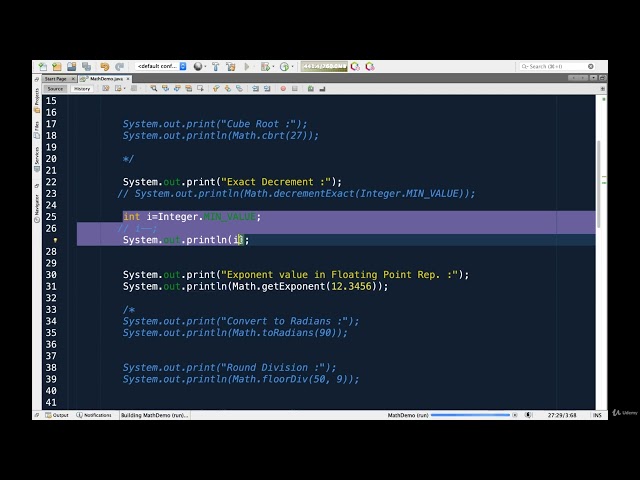Open the Files side panel
640x480 pixels.
tap(37, 130)
